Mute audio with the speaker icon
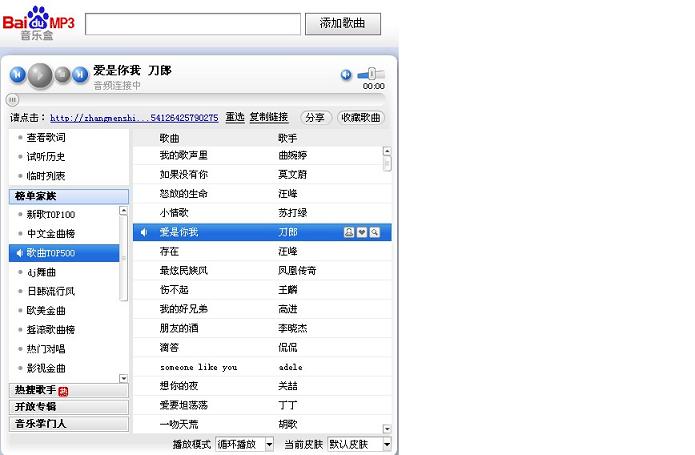The image size is (695, 455). [346, 75]
